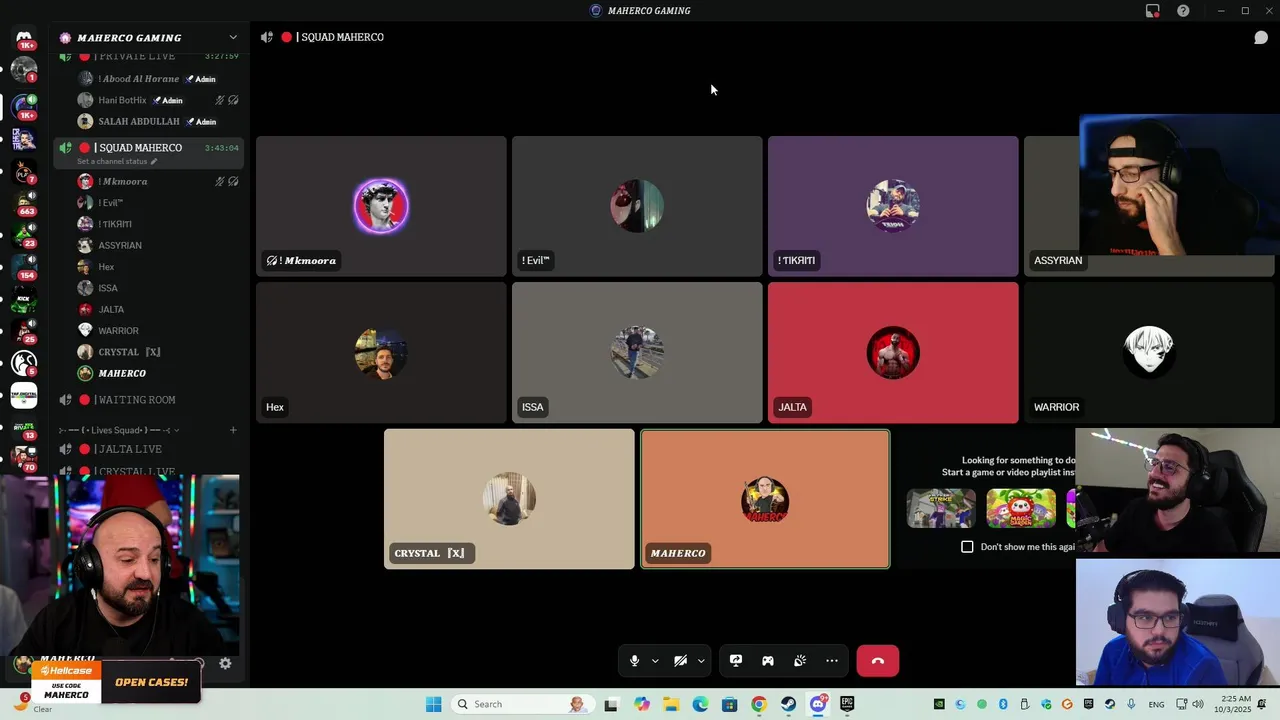Focus ISSA participant tile

coord(637,353)
